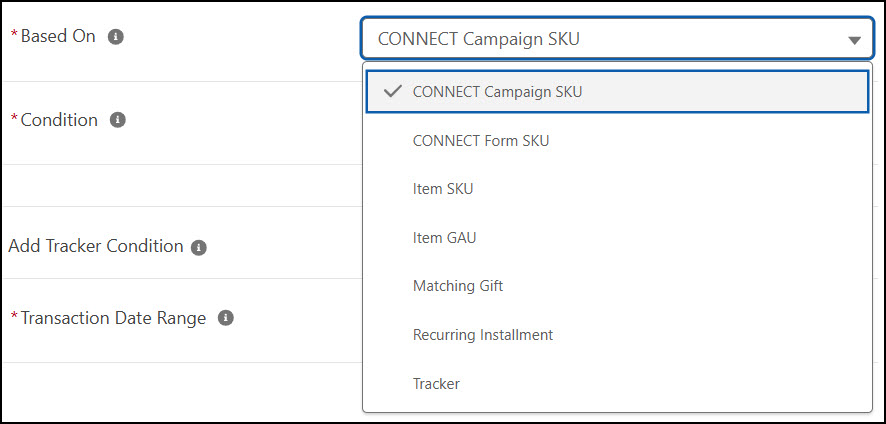Choose the Tracker option
The height and width of the screenshot is (424, 886).
click(617, 384)
